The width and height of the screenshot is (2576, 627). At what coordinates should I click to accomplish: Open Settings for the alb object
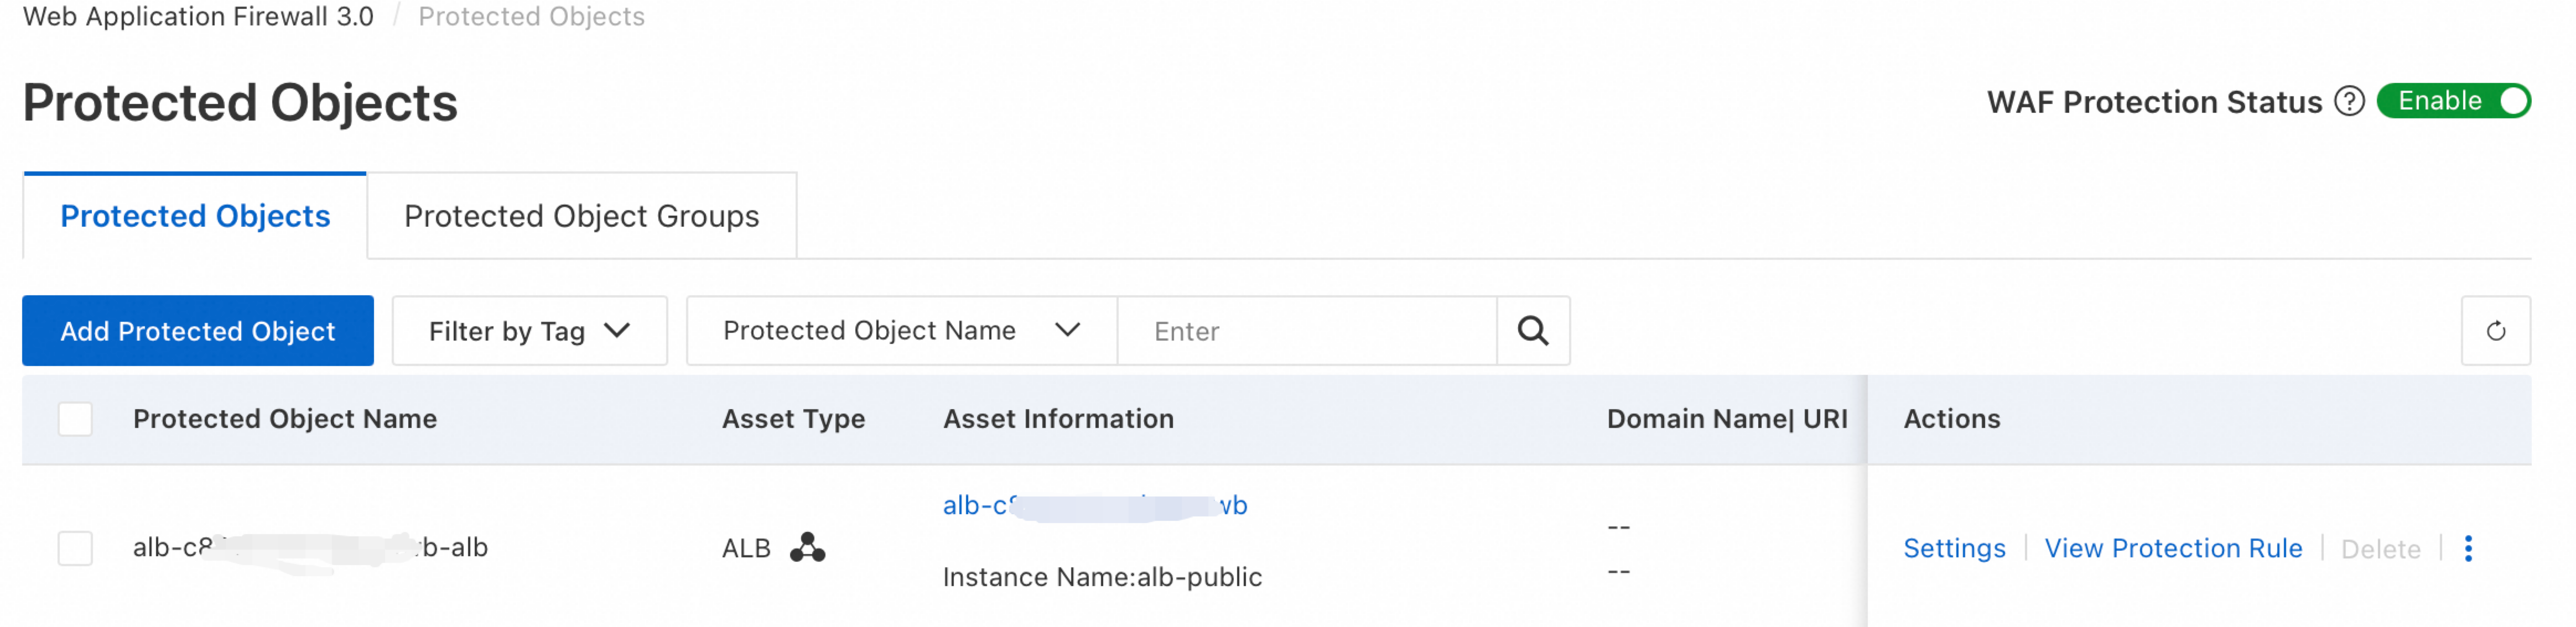tap(1954, 548)
